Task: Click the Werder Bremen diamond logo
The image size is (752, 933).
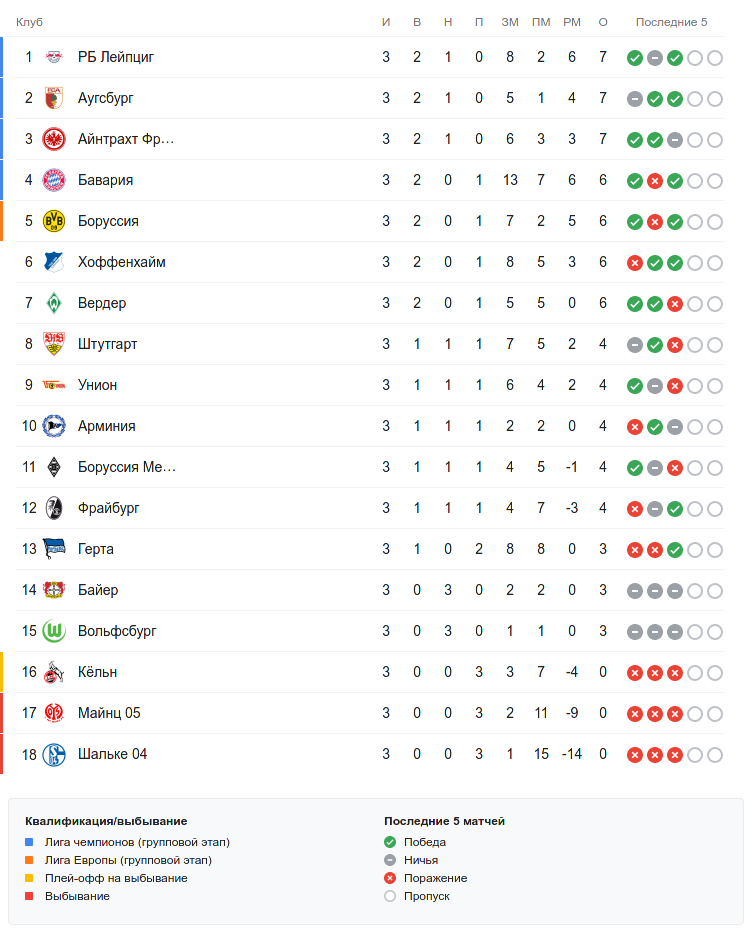Action: click(54, 304)
